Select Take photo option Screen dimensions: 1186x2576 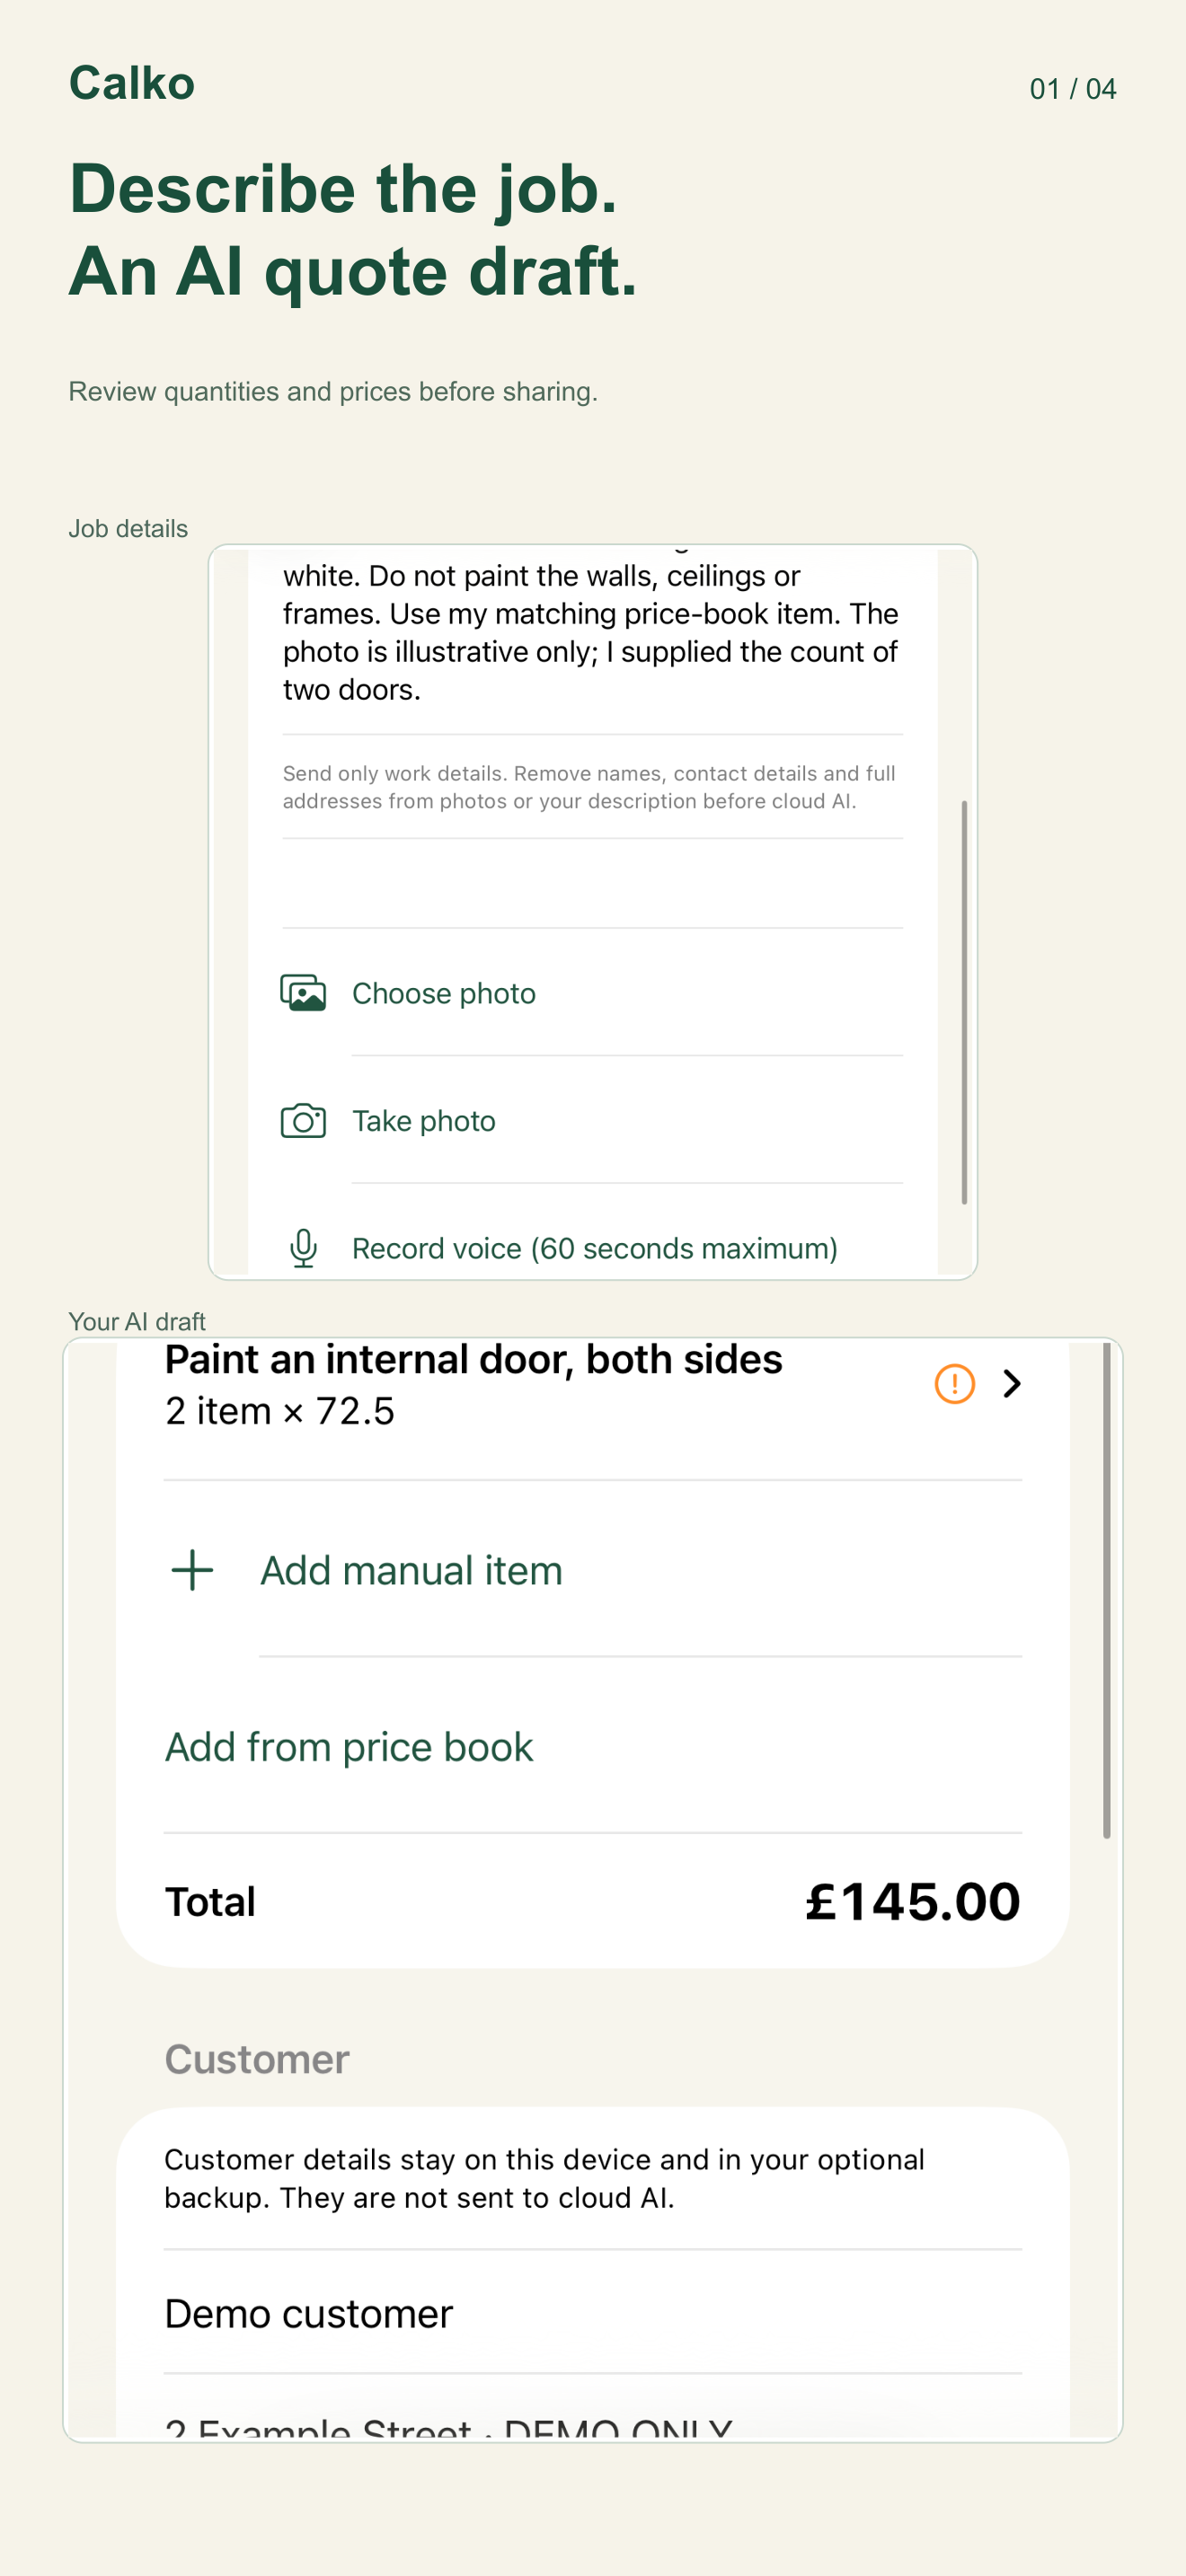pyautogui.click(x=592, y=1121)
